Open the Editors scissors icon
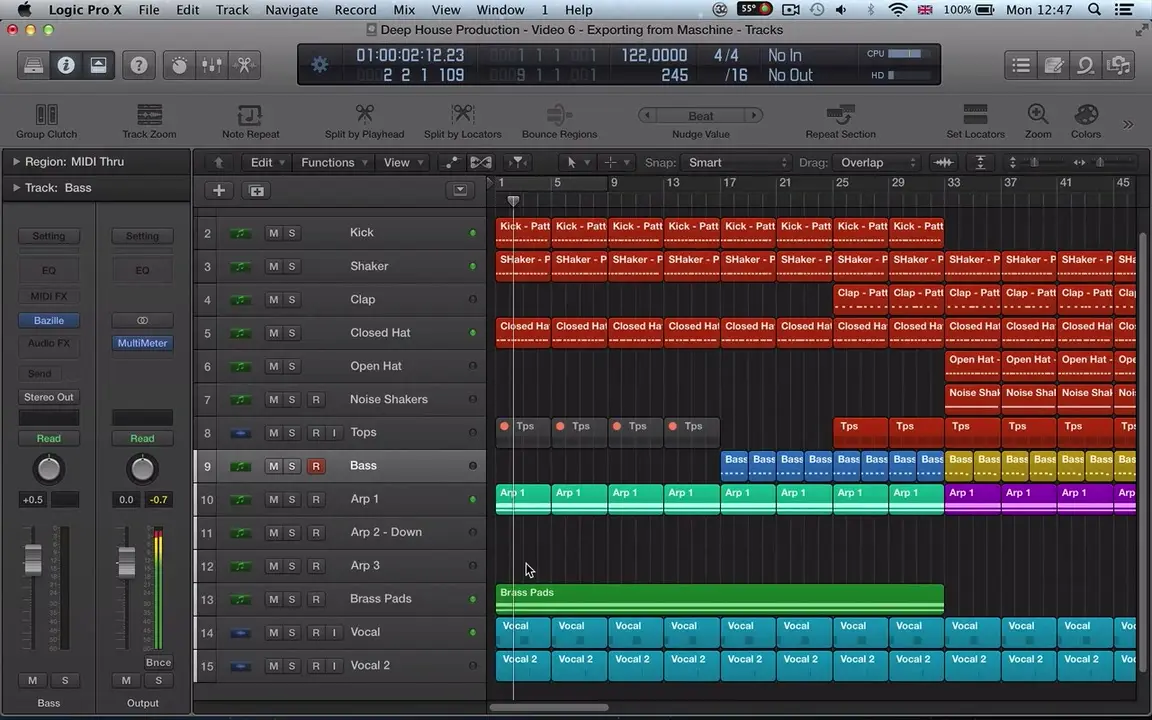1152x720 pixels. 244,65
